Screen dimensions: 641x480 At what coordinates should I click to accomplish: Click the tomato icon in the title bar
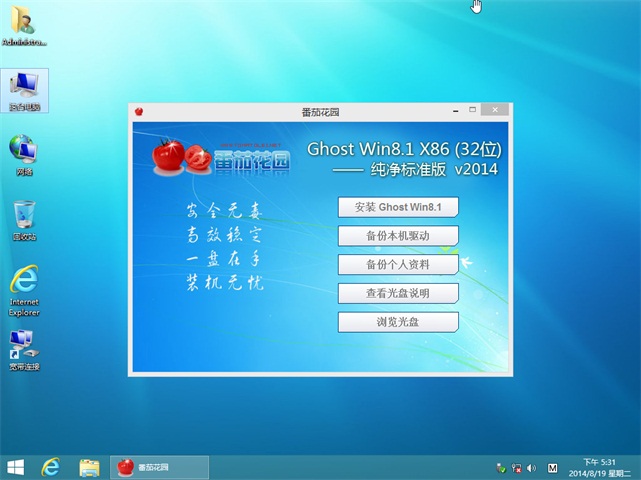(x=138, y=110)
